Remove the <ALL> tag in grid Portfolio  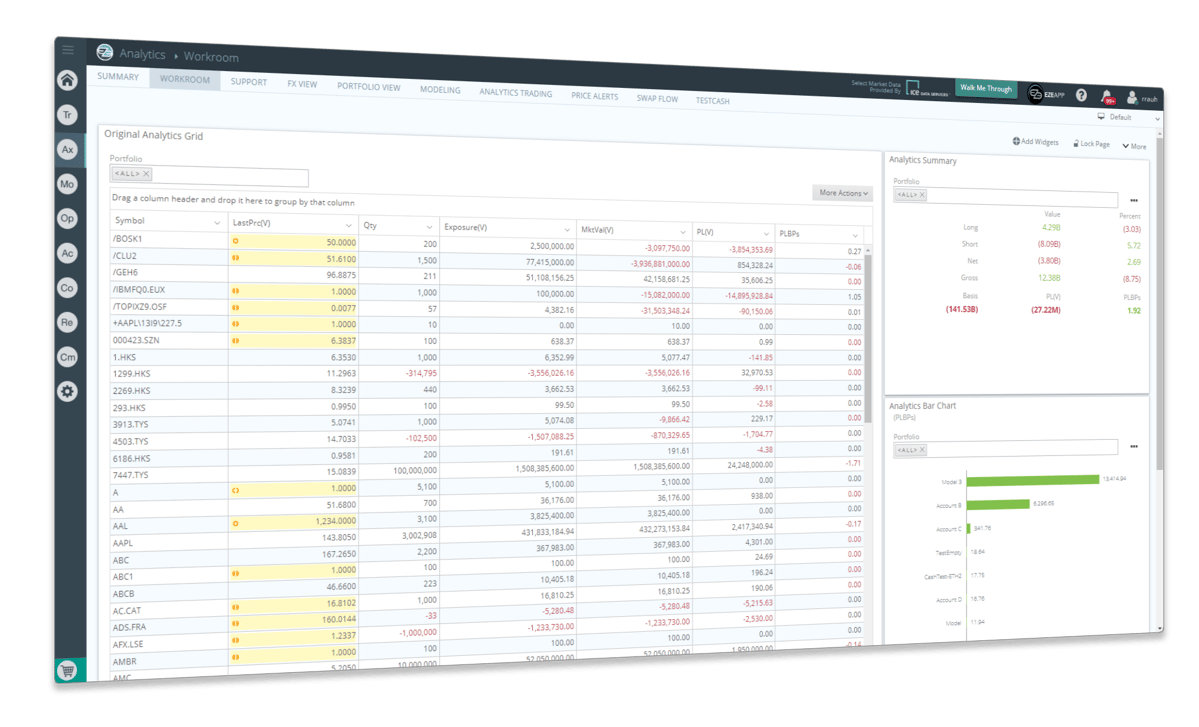146,174
